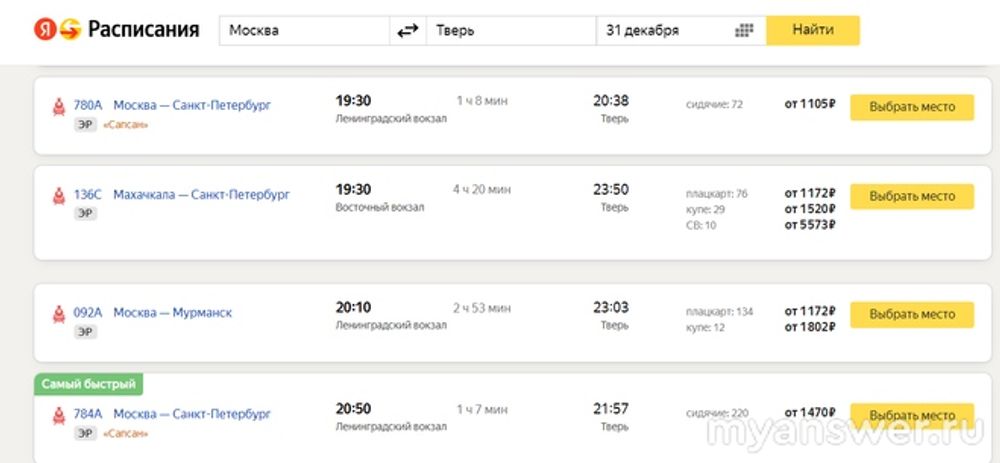The width and height of the screenshot is (1000, 463).
Task: Click the Найти search button
Action: click(x=813, y=30)
